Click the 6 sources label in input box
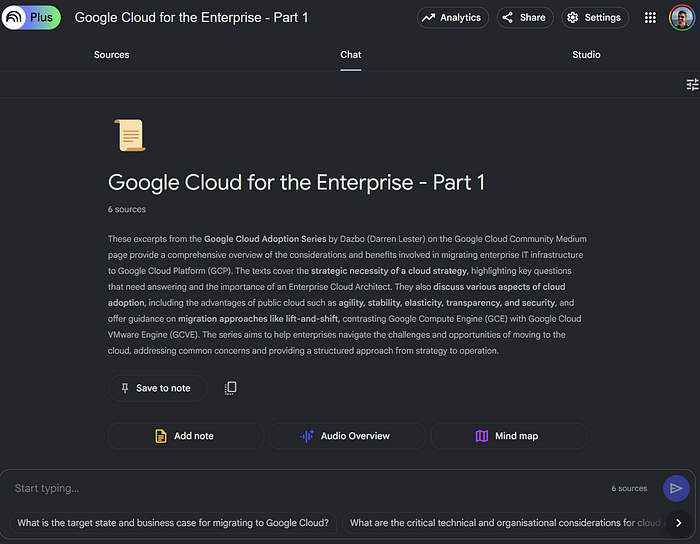This screenshot has width=700, height=544. pos(629,488)
